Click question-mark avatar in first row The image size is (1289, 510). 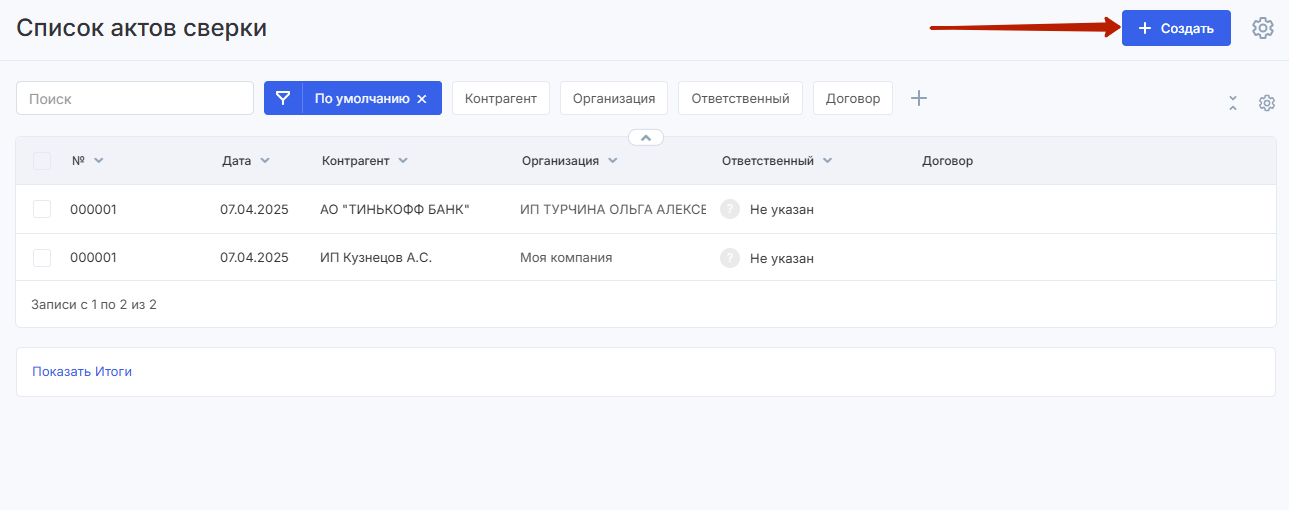pyautogui.click(x=730, y=209)
